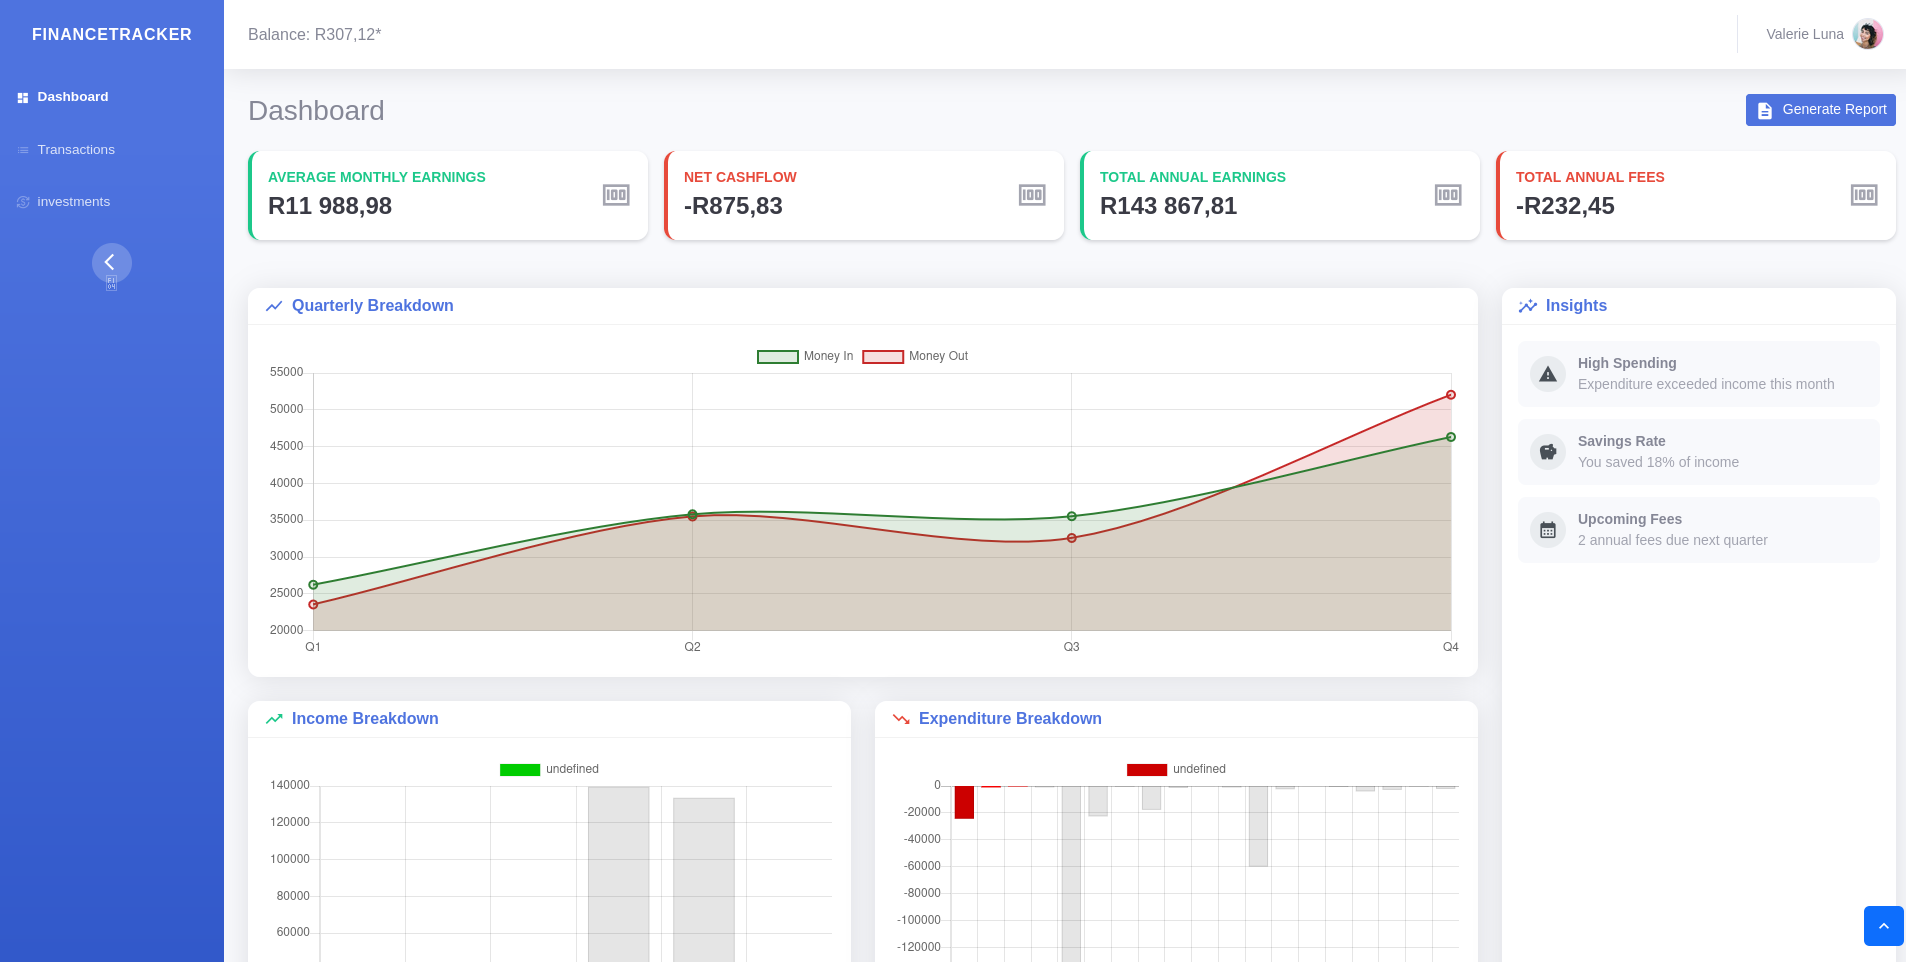Viewport: 1906px width, 962px height.
Task: Toggle the Income Breakdown undefined legend
Action: point(549,770)
